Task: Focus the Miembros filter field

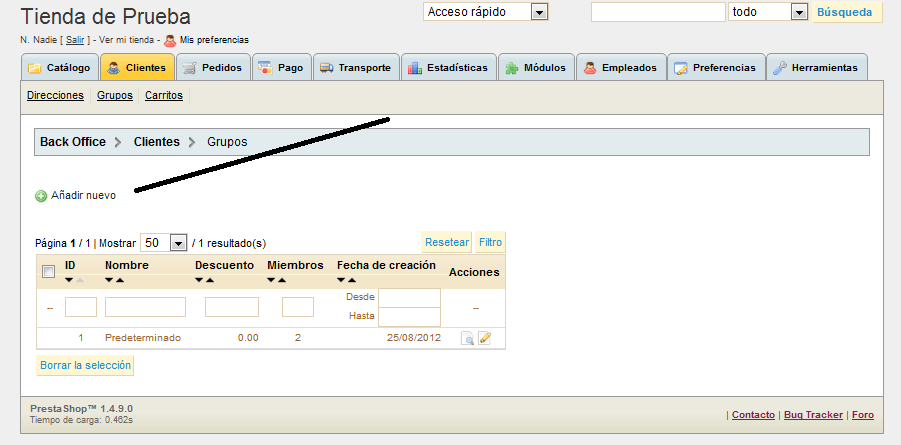Action: pyautogui.click(x=298, y=307)
